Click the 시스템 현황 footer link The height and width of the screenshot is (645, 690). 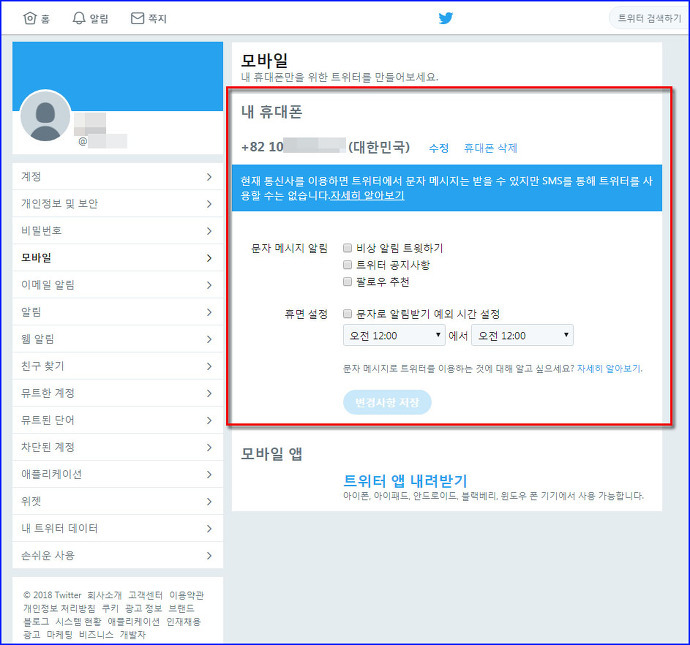(x=78, y=622)
